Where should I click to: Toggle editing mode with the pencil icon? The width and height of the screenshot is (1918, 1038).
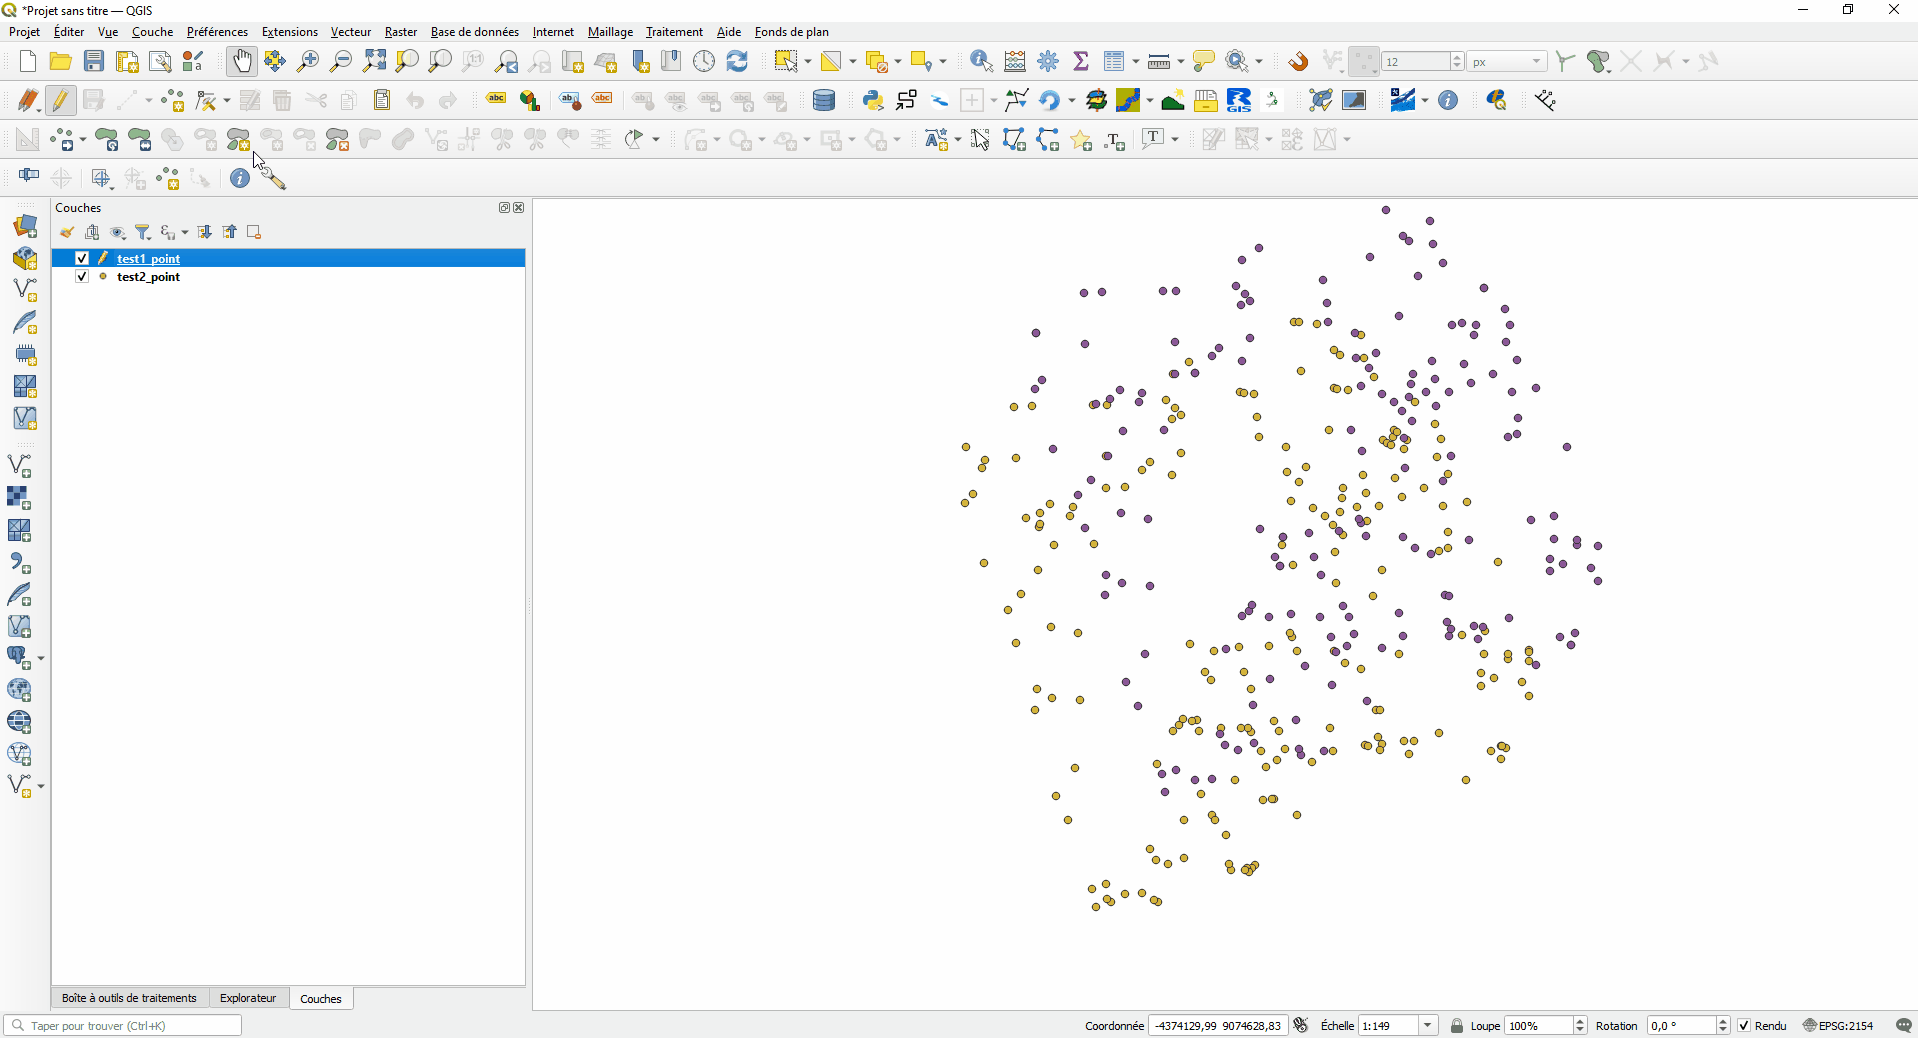pos(60,100)
